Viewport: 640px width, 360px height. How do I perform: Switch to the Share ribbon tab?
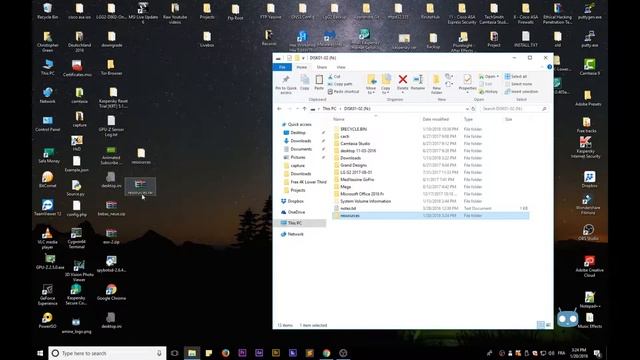(322, 67)
